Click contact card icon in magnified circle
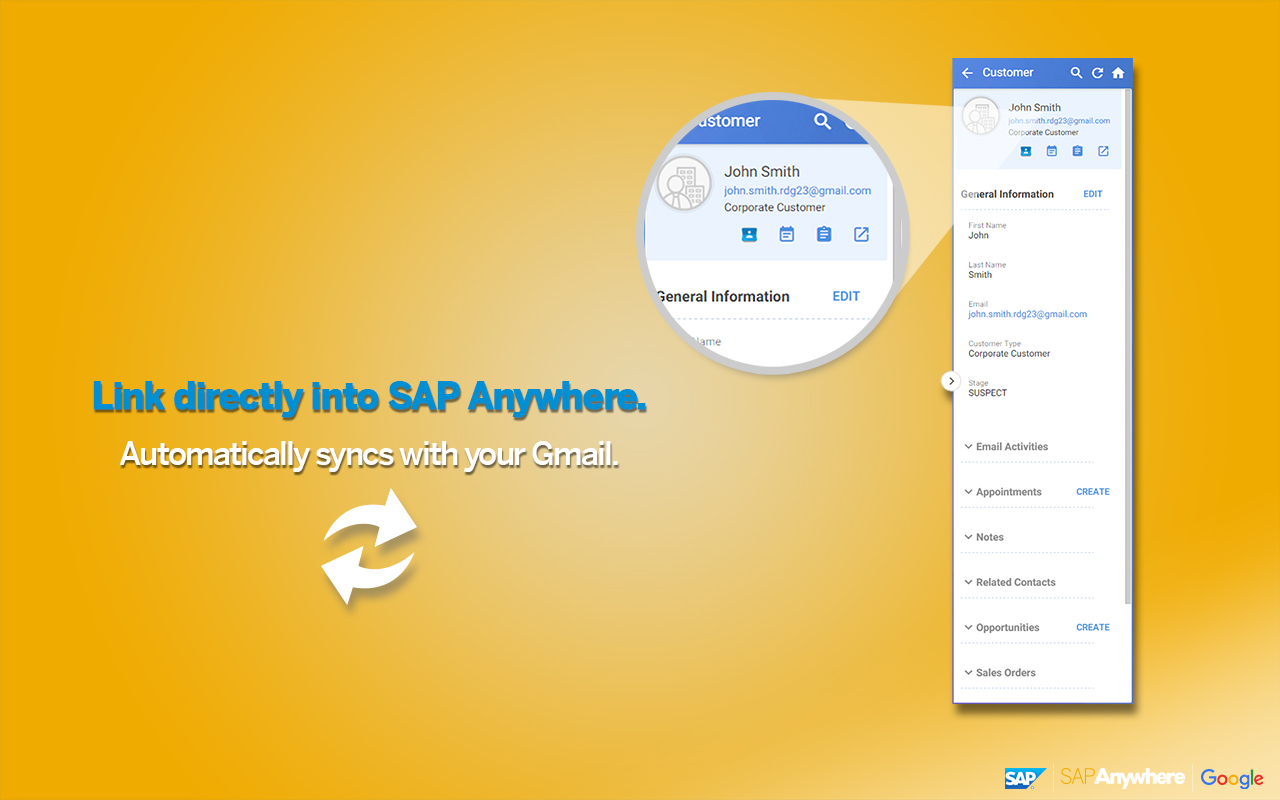The image size is (1280, 800). (749, 234)
